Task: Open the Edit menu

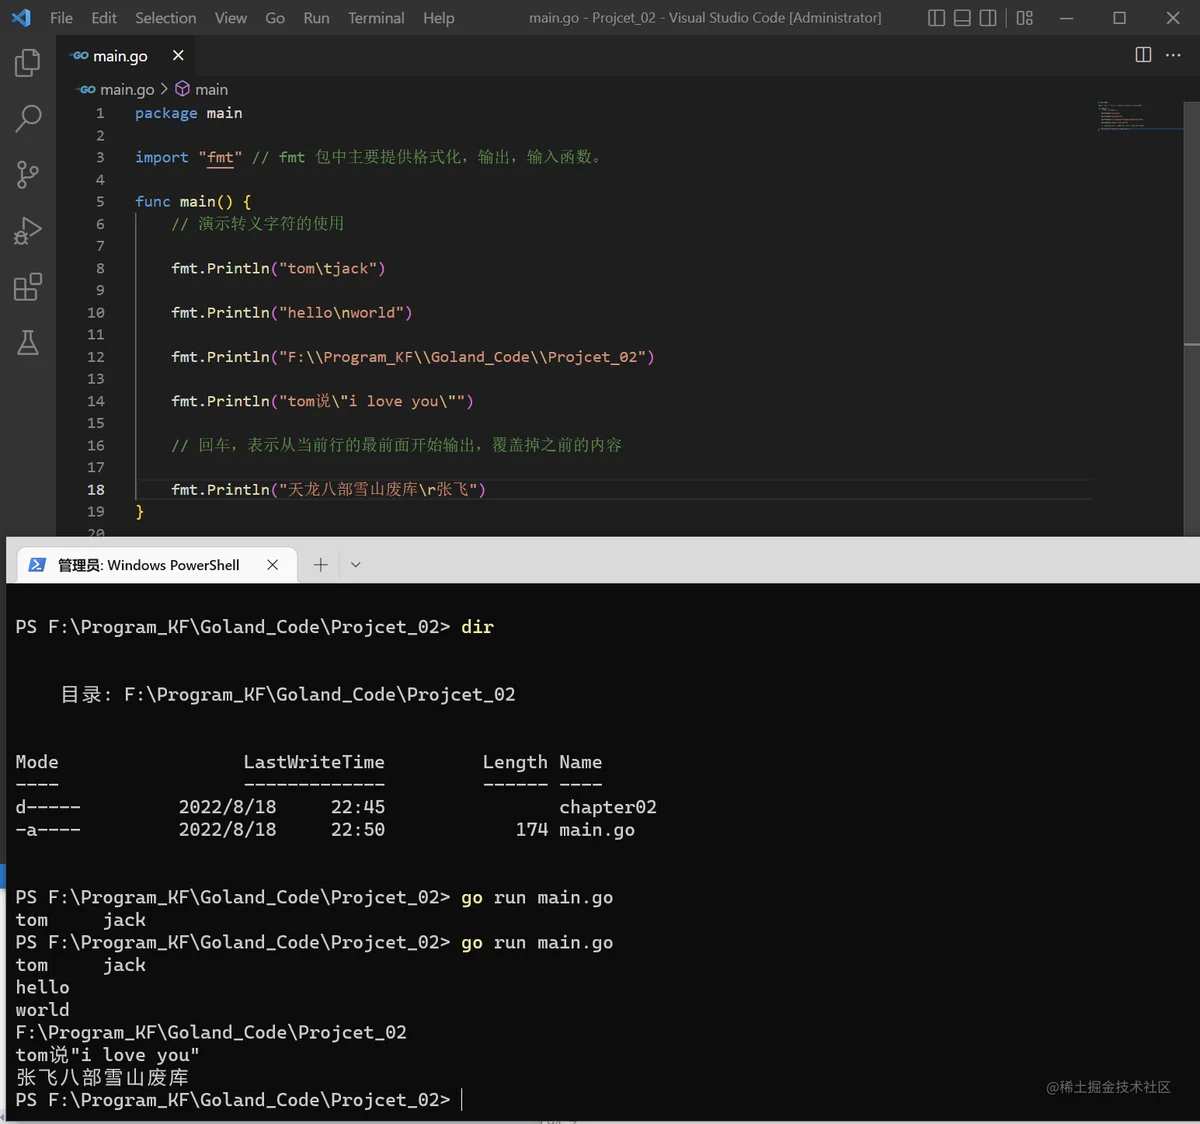Action: point(104,18)
